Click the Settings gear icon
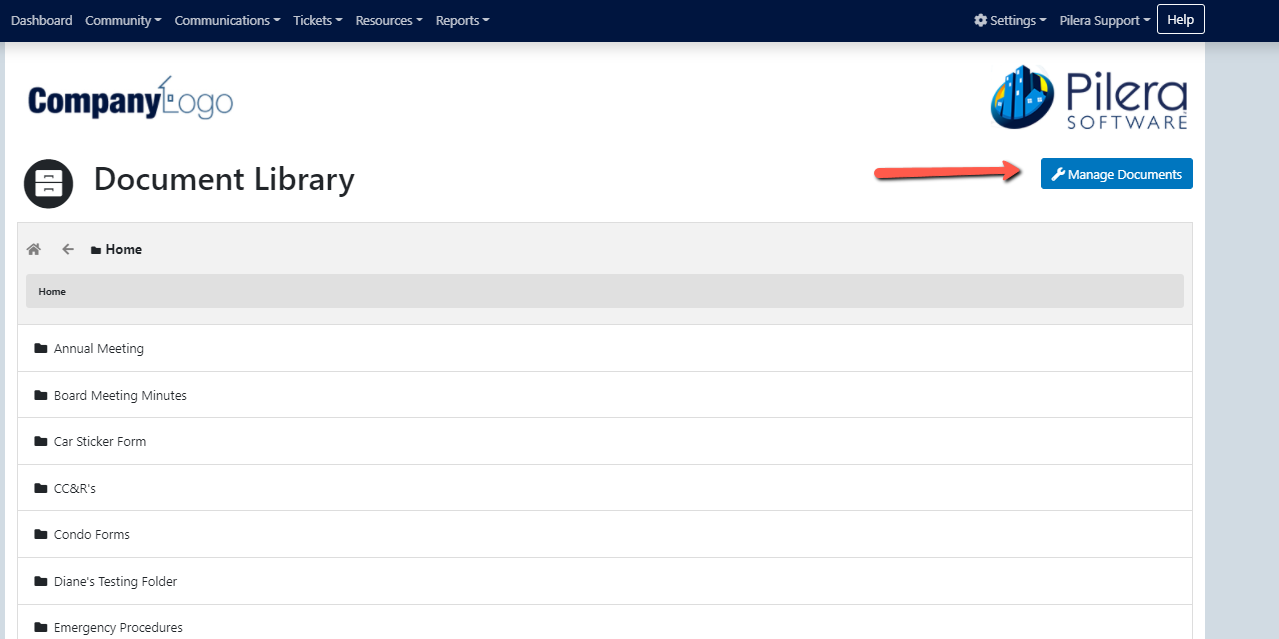The image size is (1279, 639). click(x=980, y=20)
